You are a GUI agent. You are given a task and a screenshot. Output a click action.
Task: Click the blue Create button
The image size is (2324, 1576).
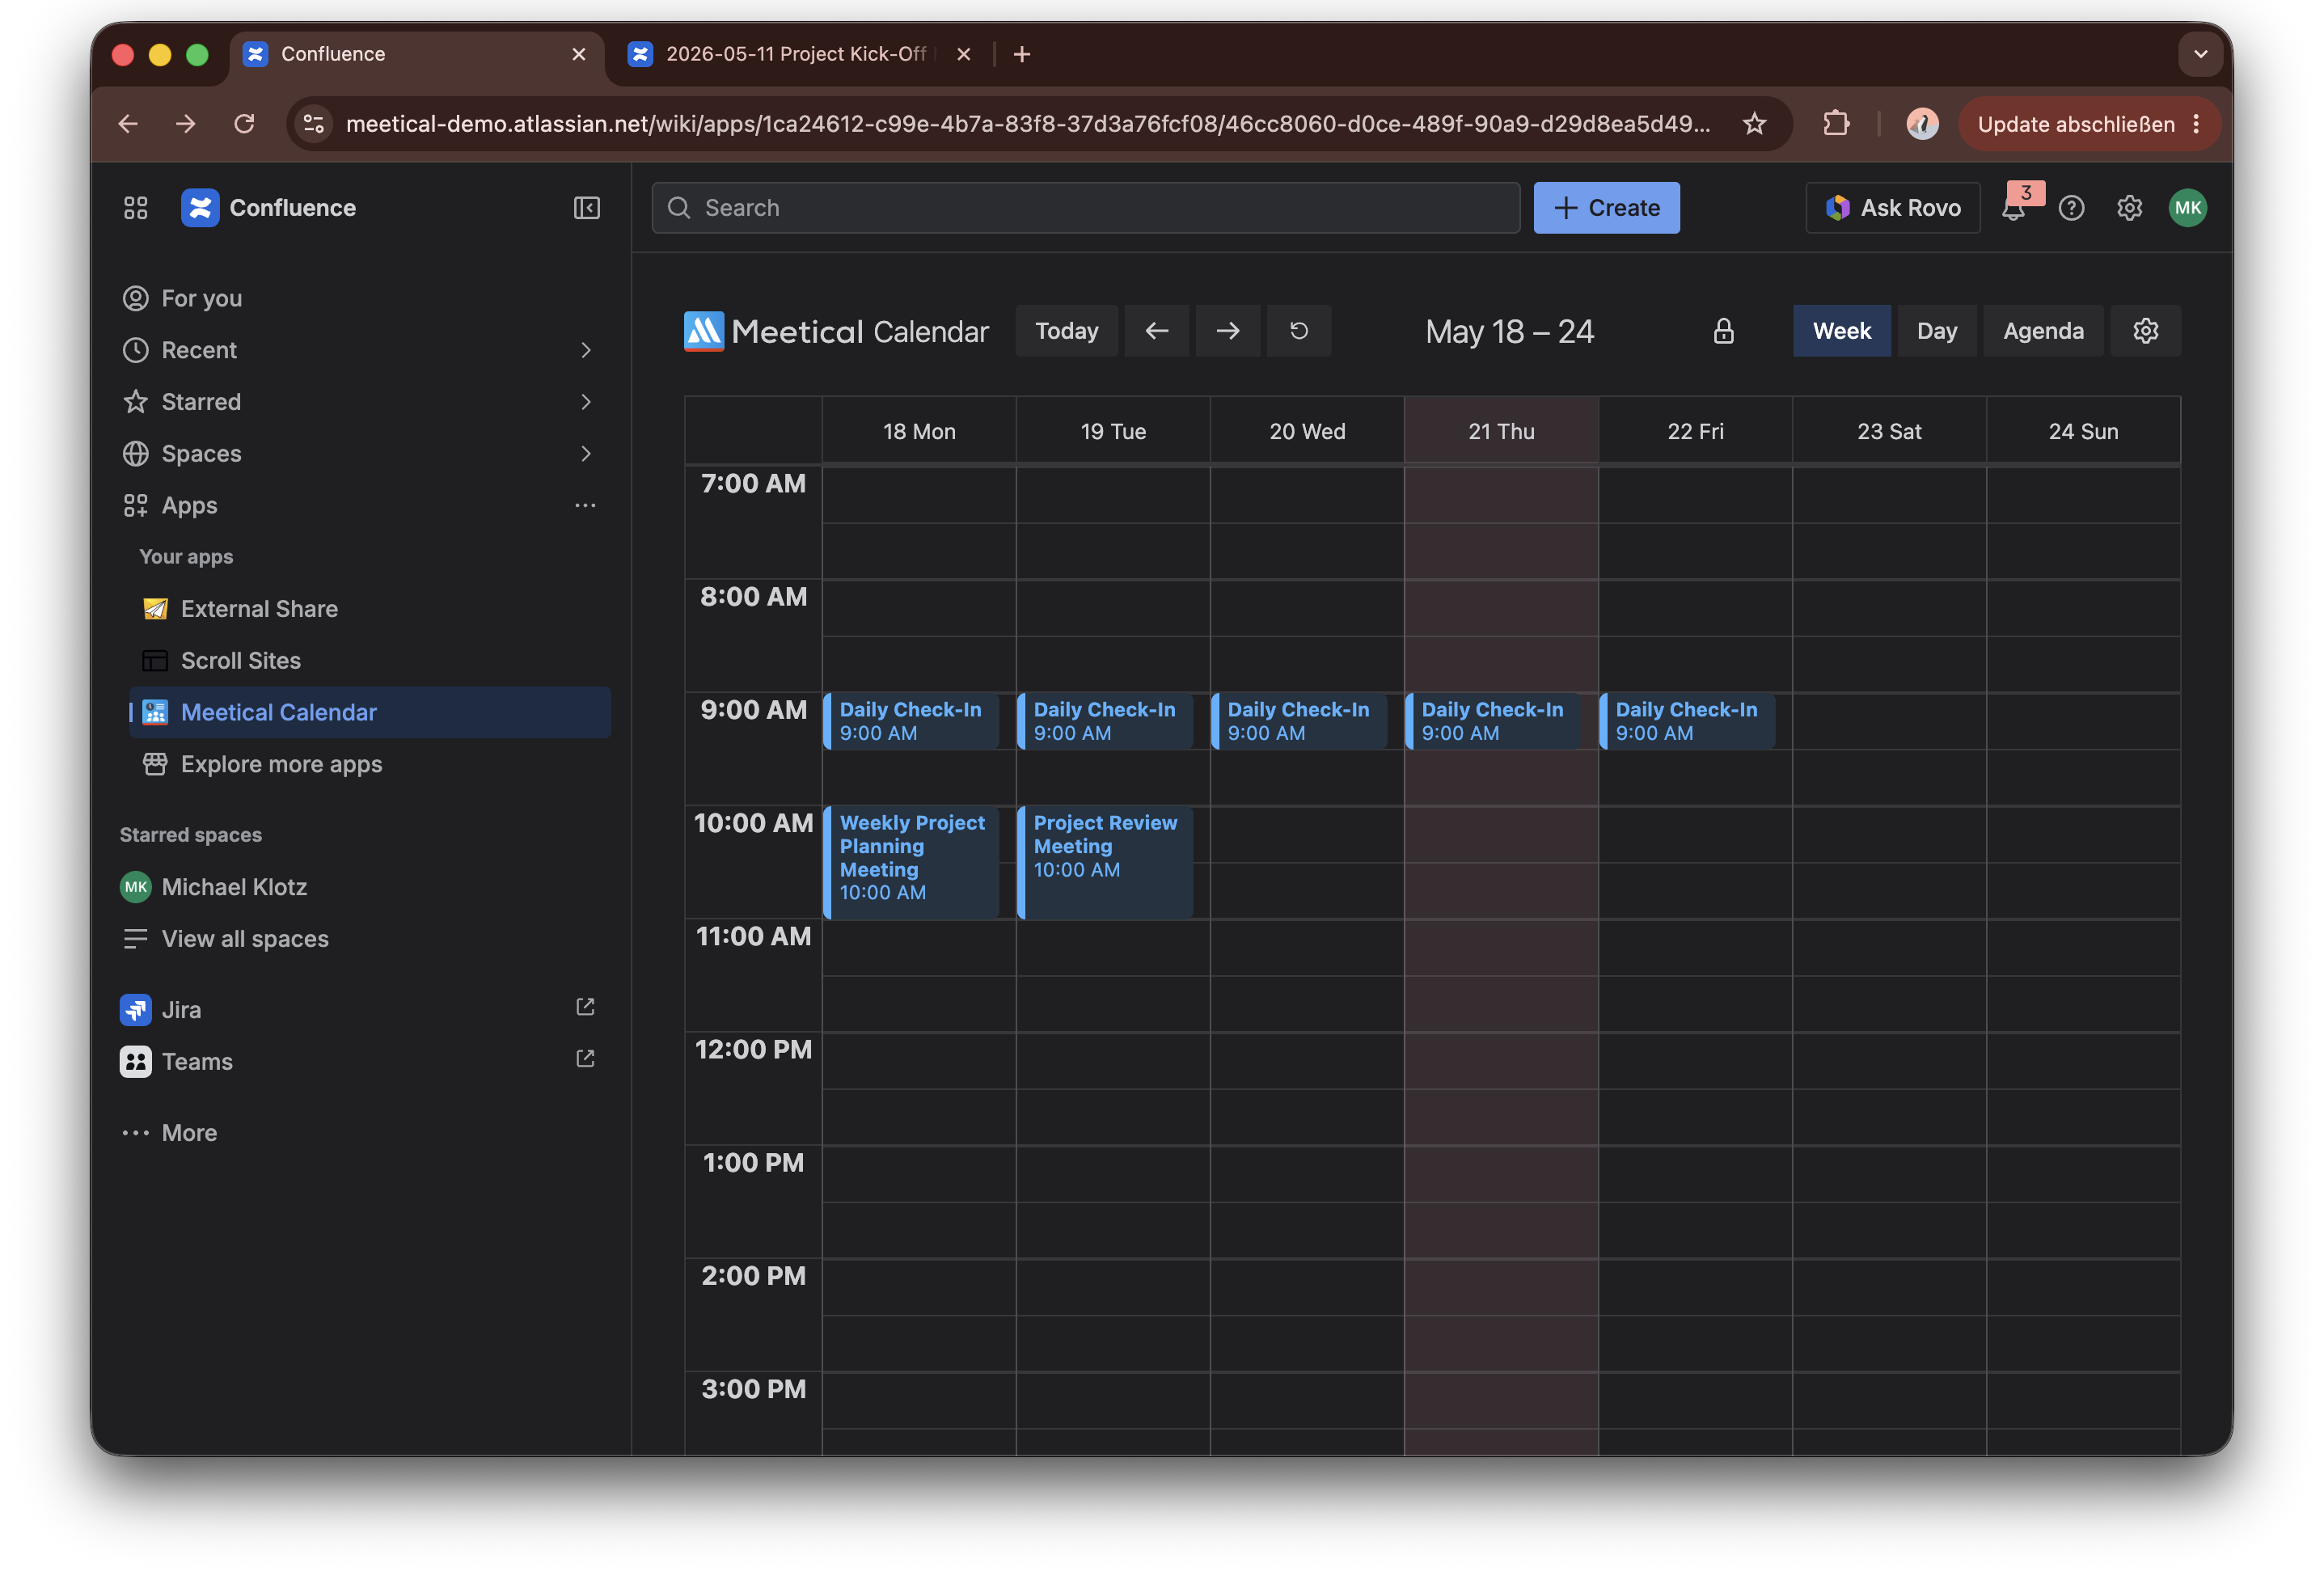click(1606, 208)
